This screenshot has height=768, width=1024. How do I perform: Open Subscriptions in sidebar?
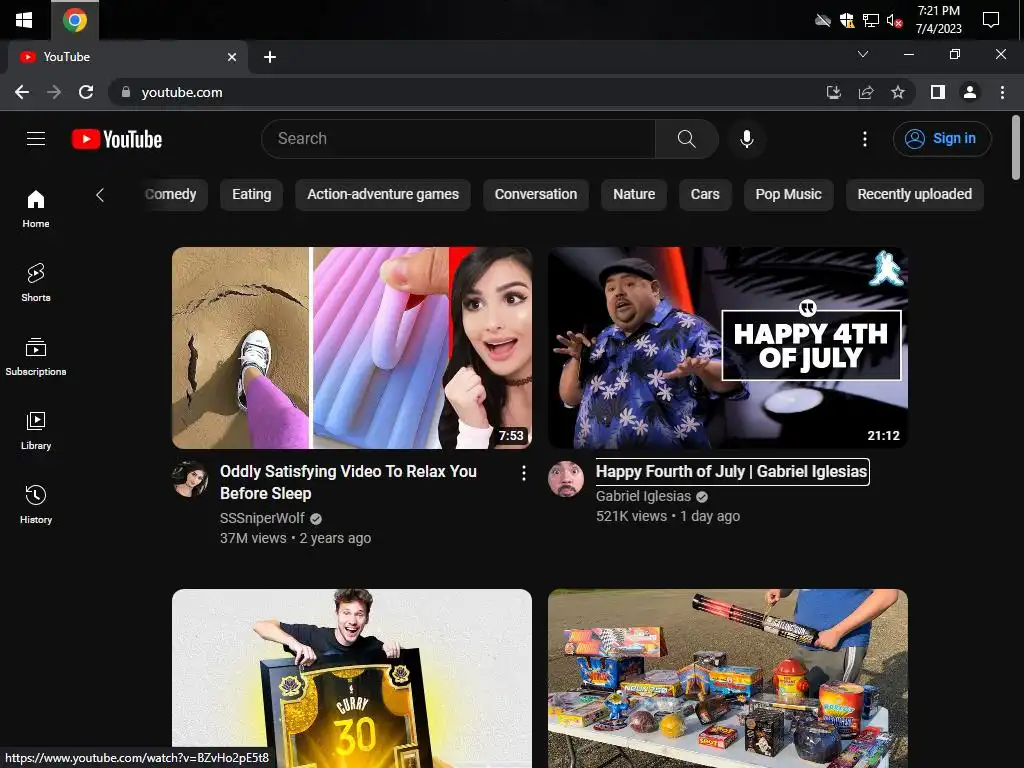[x=36, y=357]
